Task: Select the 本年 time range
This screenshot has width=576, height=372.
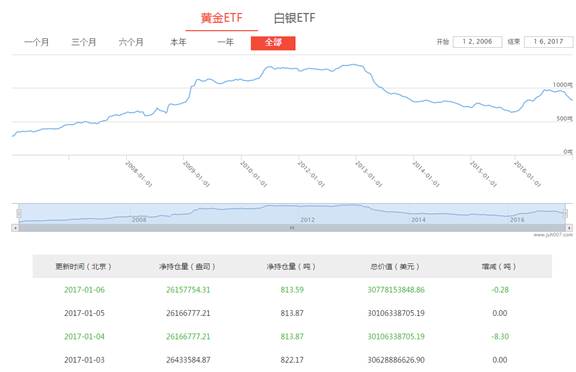Action: [178, 42]
